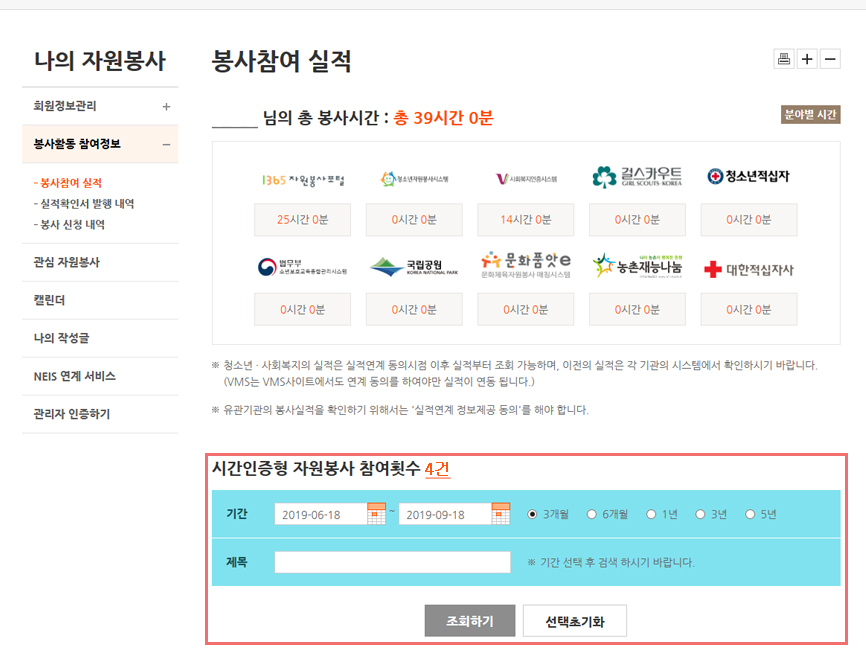Collapse the 봉사활동 참여정보 section
Screen dimensions: 866x664
166,144
